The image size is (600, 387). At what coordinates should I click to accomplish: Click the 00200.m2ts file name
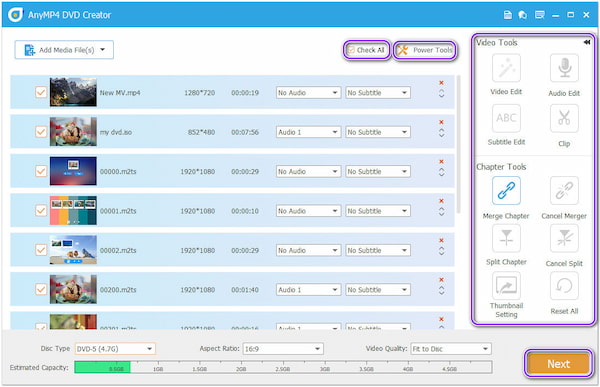point(118,290)
